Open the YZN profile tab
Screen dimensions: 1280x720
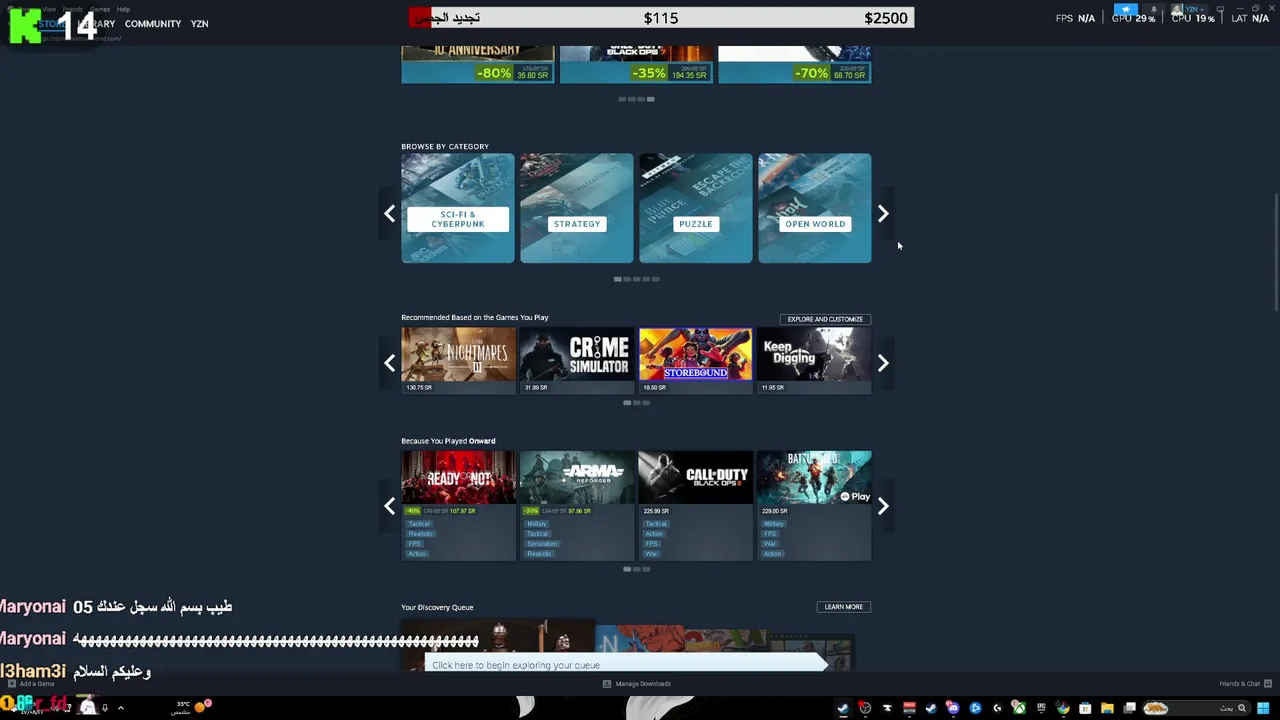tap(200, 24)
